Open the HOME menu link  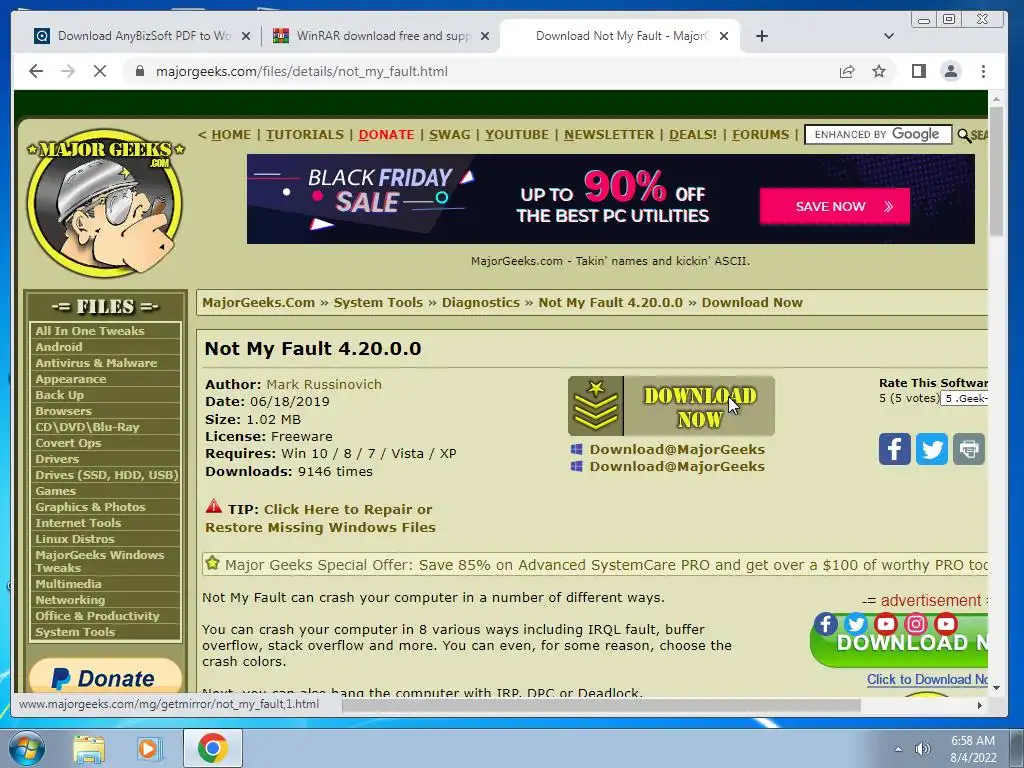pyautogui.click(x=231, y=135)
